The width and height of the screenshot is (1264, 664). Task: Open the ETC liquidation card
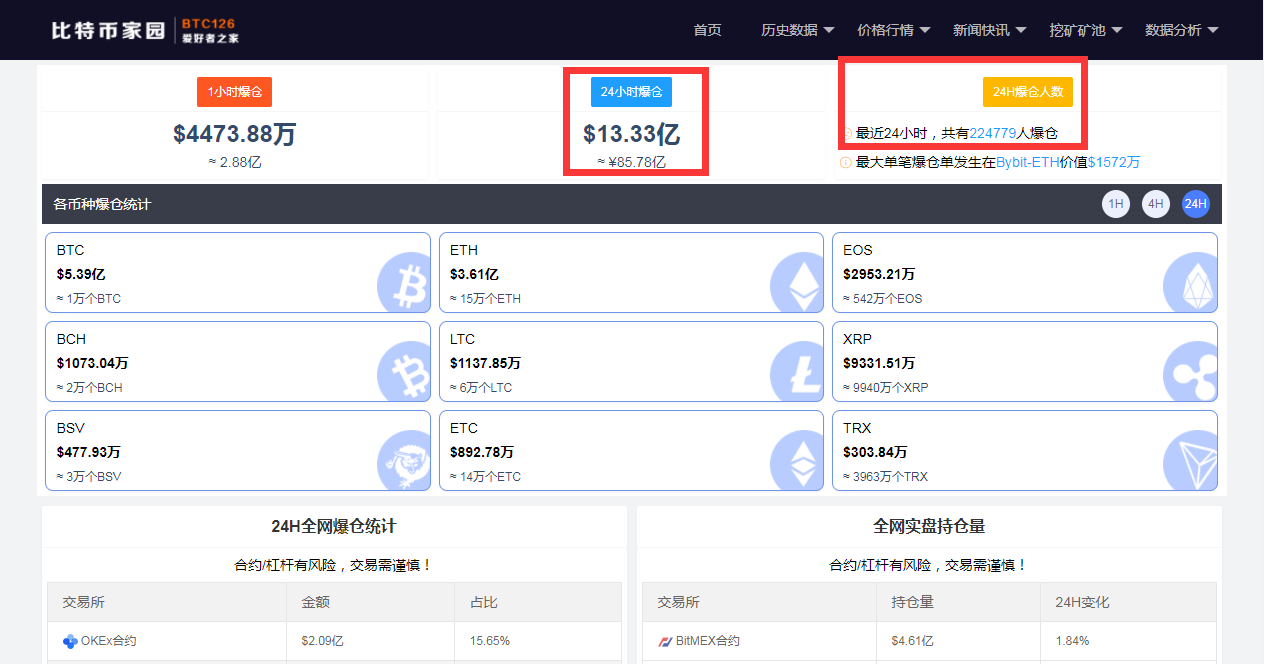click(632, 451)
